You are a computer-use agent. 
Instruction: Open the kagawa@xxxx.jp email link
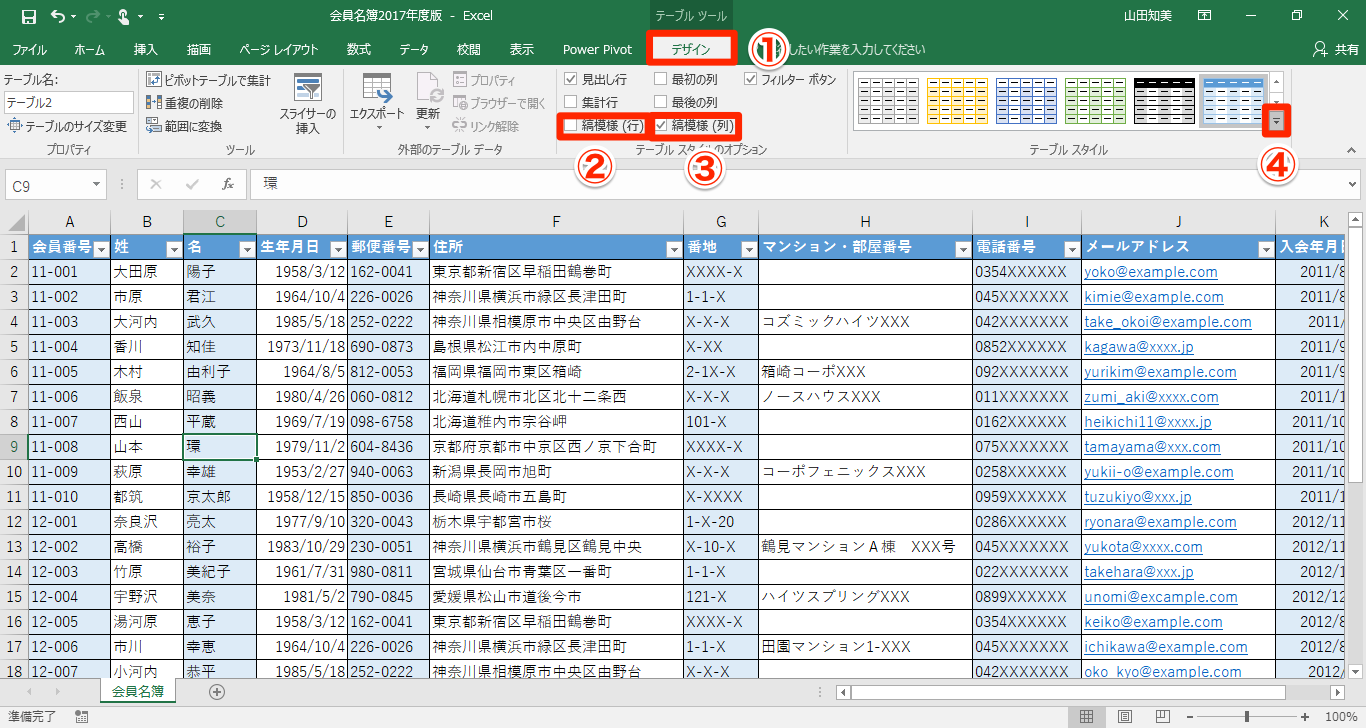(1139, 347)
